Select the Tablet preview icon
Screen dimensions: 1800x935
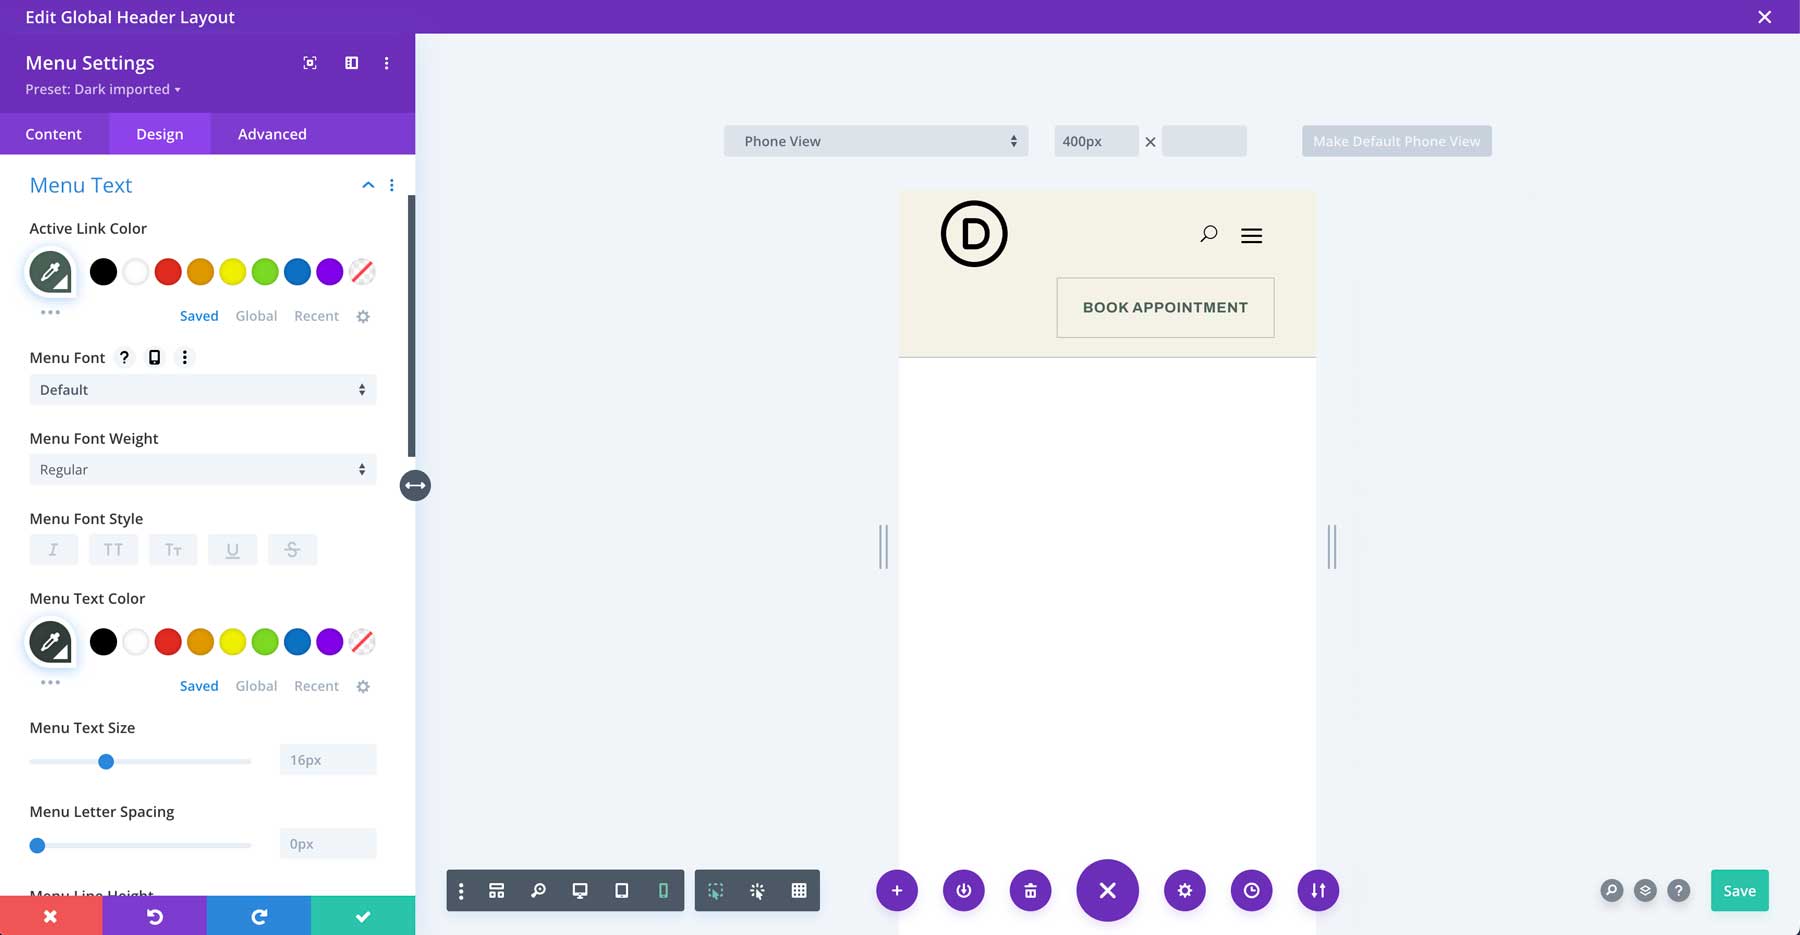pos(622,890)
